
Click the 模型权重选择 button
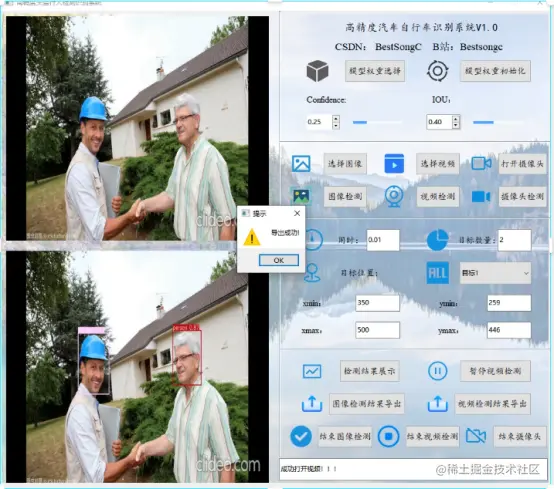pos(375,71)
